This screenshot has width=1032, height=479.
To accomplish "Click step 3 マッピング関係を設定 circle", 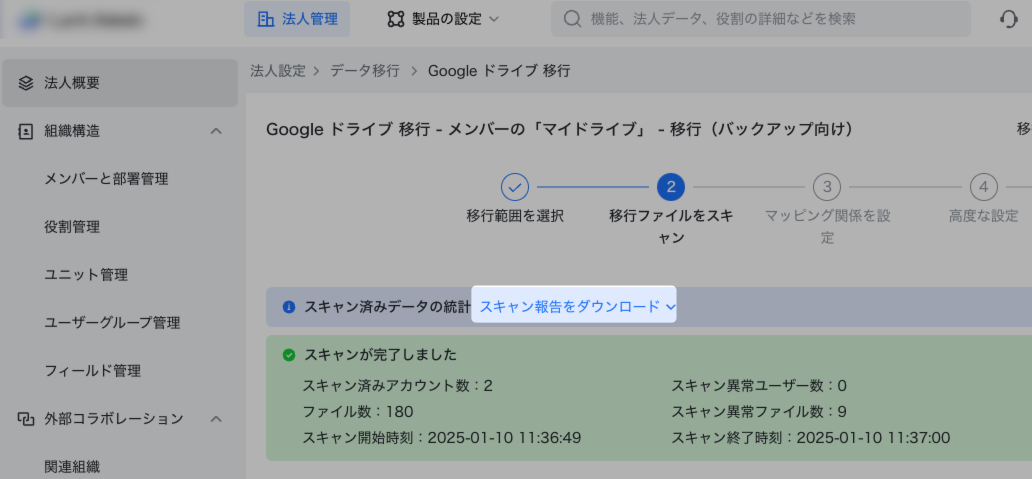I will click(827, 187).
